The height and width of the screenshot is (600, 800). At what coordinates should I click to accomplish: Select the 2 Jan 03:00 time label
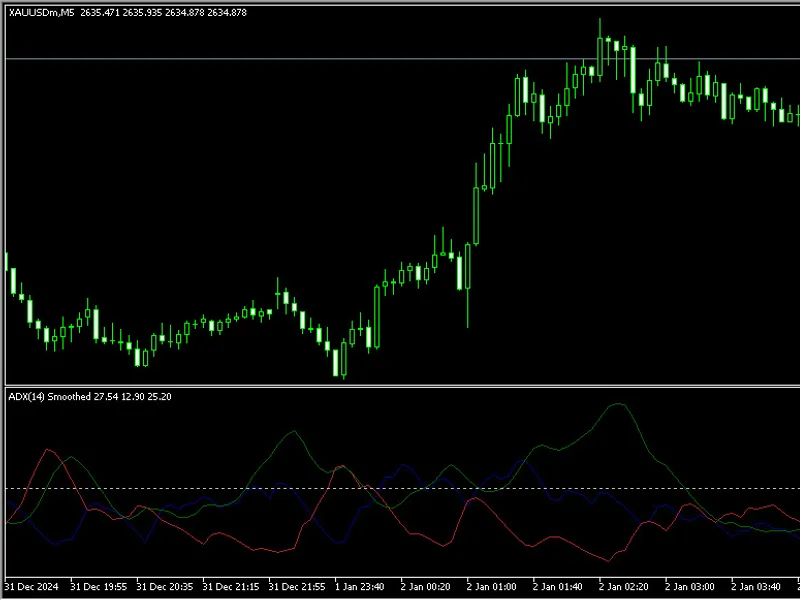pos(690,587)
